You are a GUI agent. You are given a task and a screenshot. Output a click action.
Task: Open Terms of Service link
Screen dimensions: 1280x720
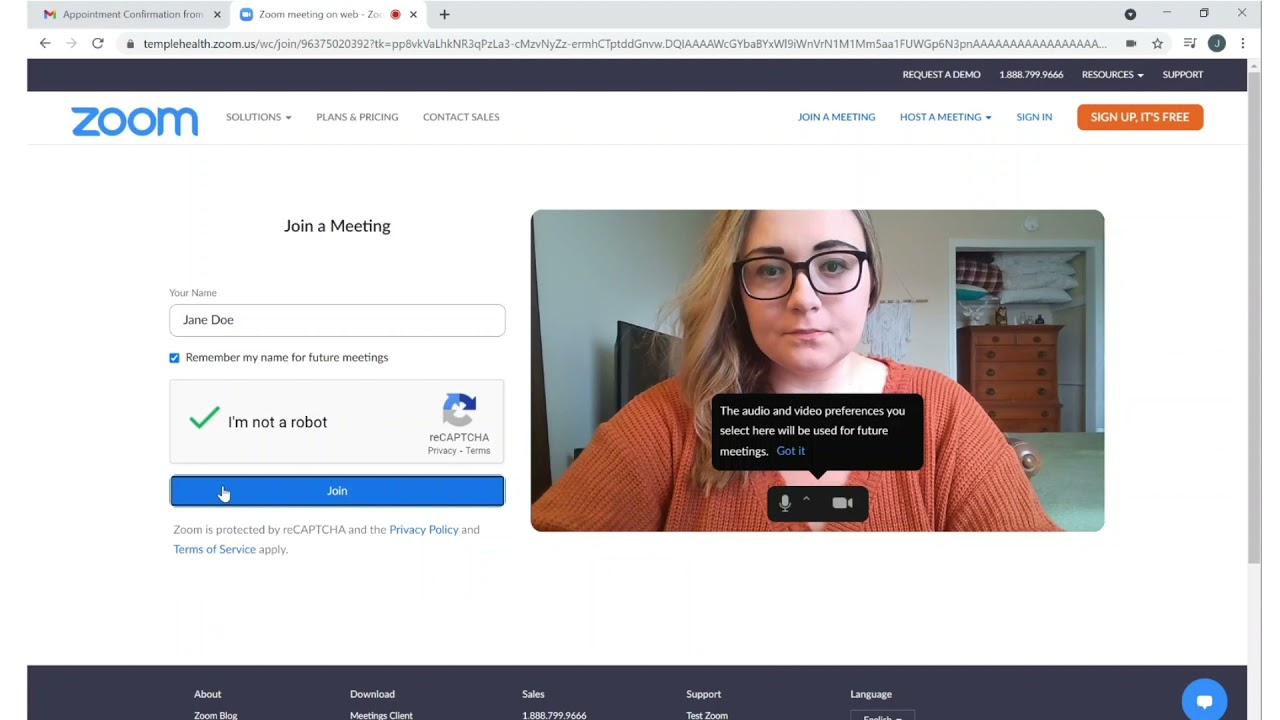214,549
